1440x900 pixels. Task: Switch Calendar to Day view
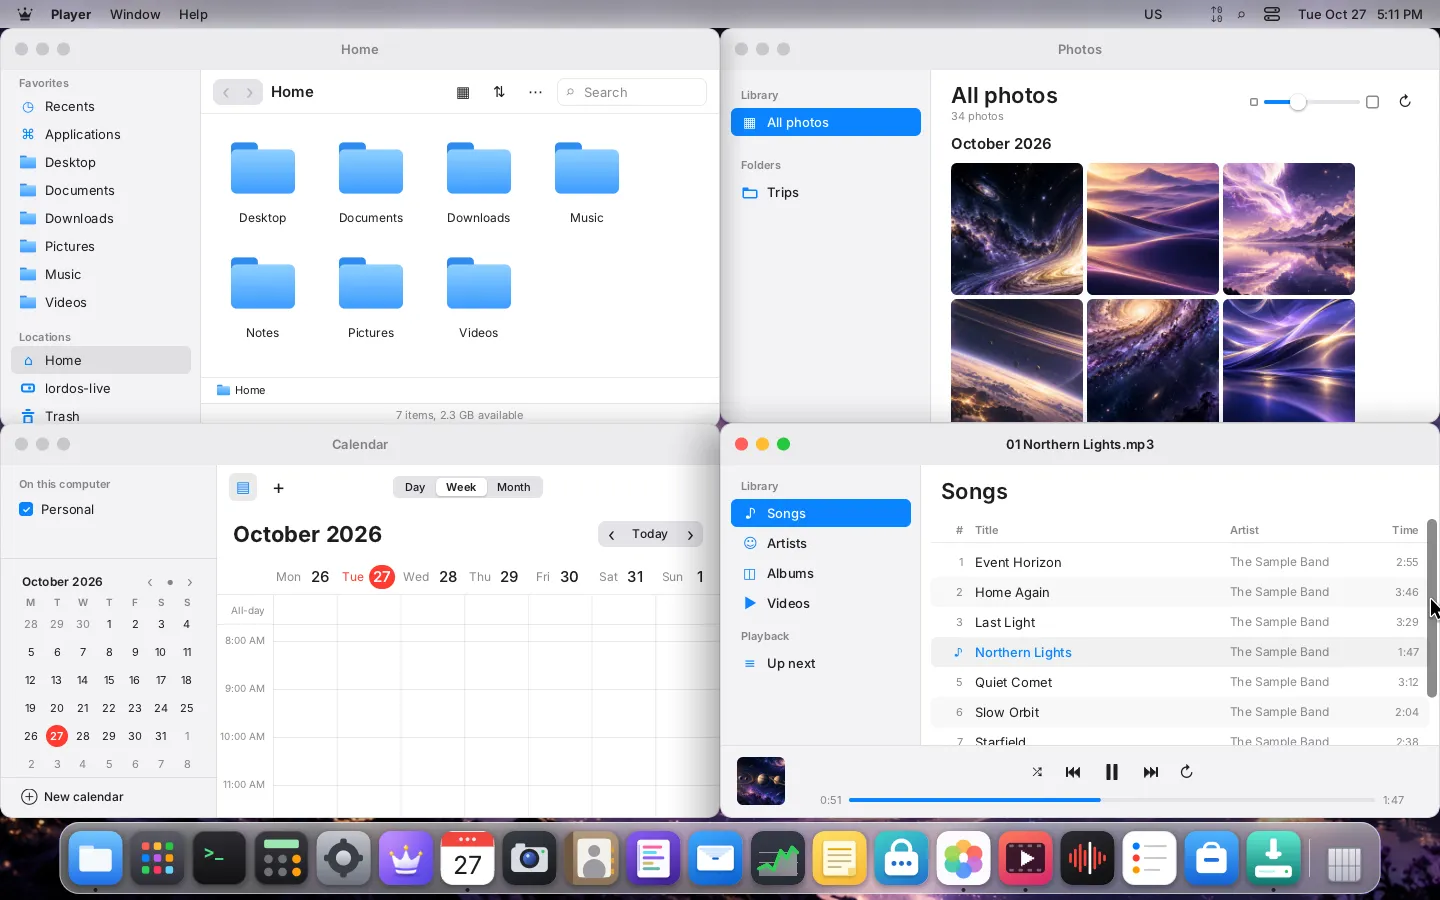(x=415, y=487)
